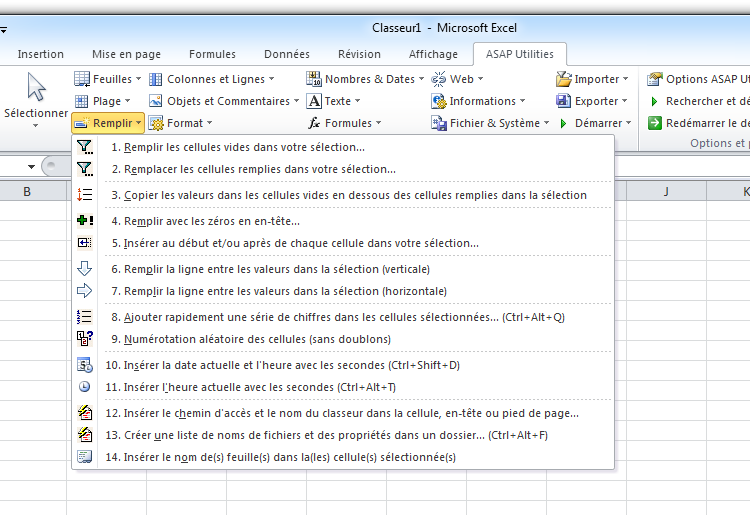Click the Formules fx icon
The image size is (750, 515).
314,123
